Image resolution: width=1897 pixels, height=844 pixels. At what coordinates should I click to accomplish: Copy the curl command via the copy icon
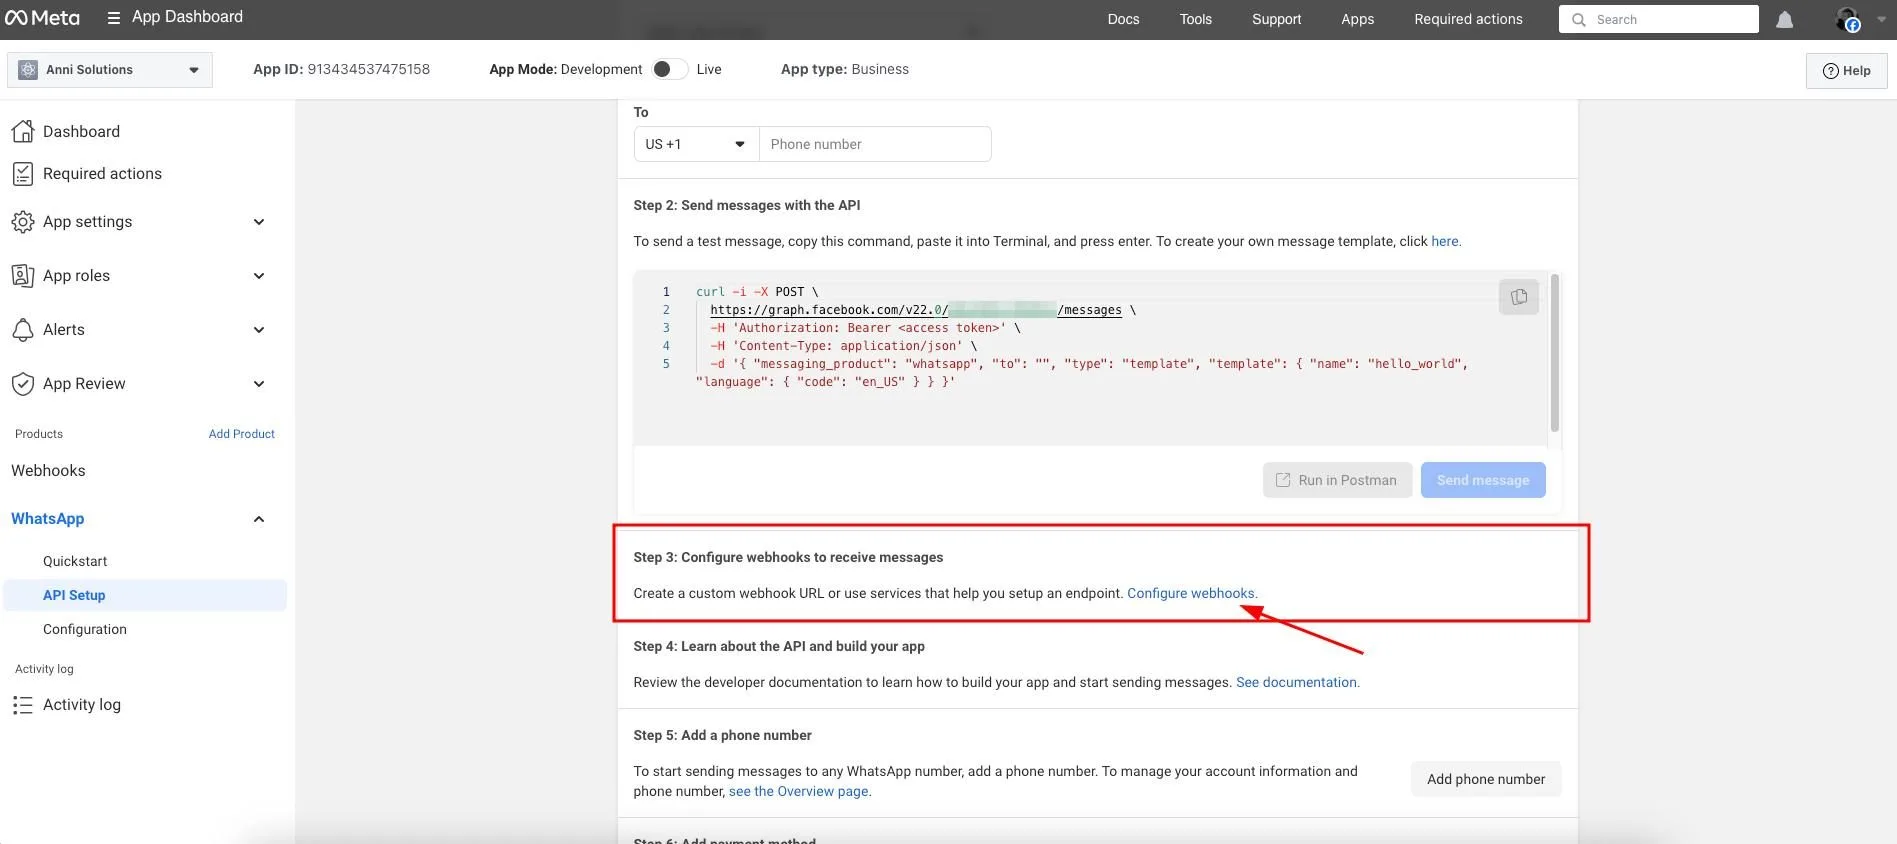click(1519, 297)
